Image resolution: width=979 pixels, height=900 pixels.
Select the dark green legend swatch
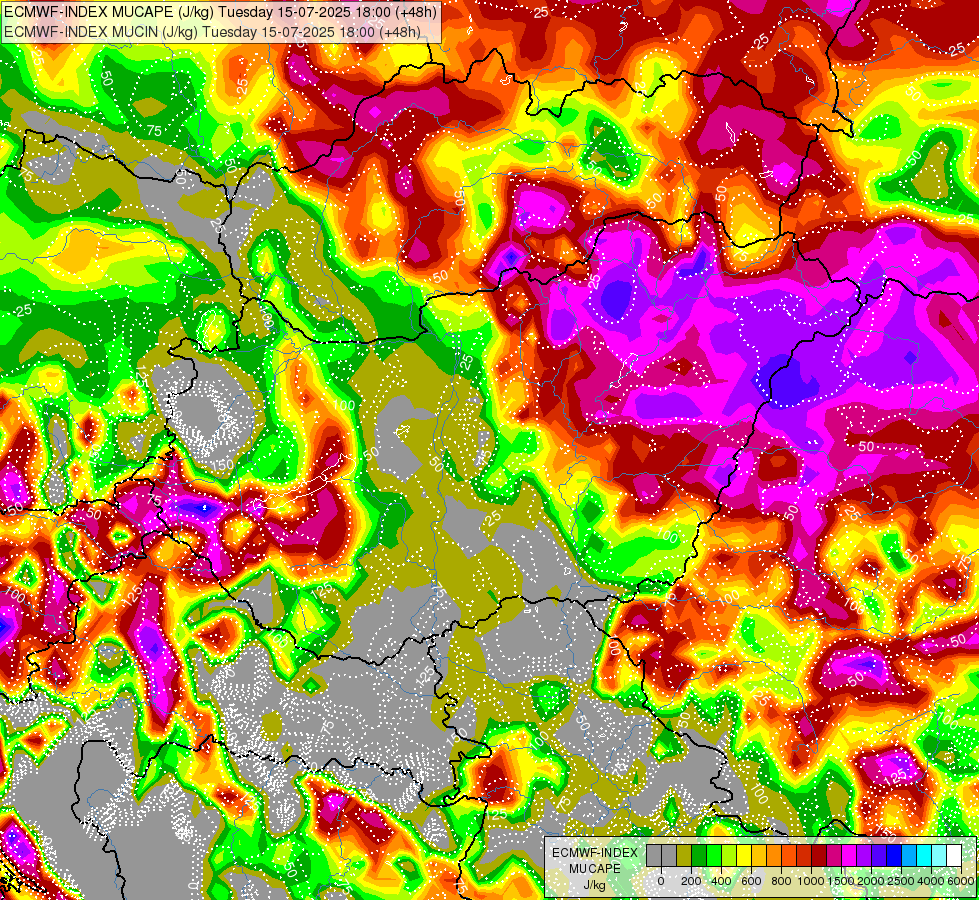tap(699, 855)
